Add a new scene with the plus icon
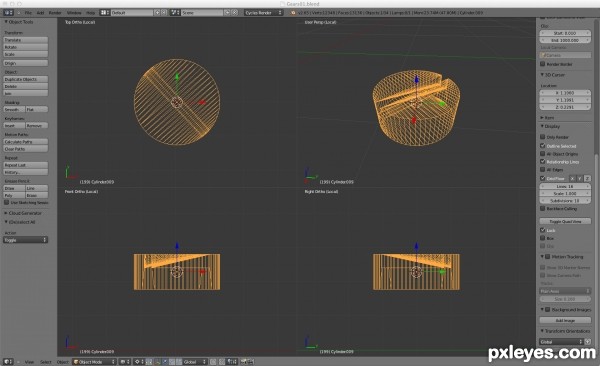 click(x=227, y=13)
